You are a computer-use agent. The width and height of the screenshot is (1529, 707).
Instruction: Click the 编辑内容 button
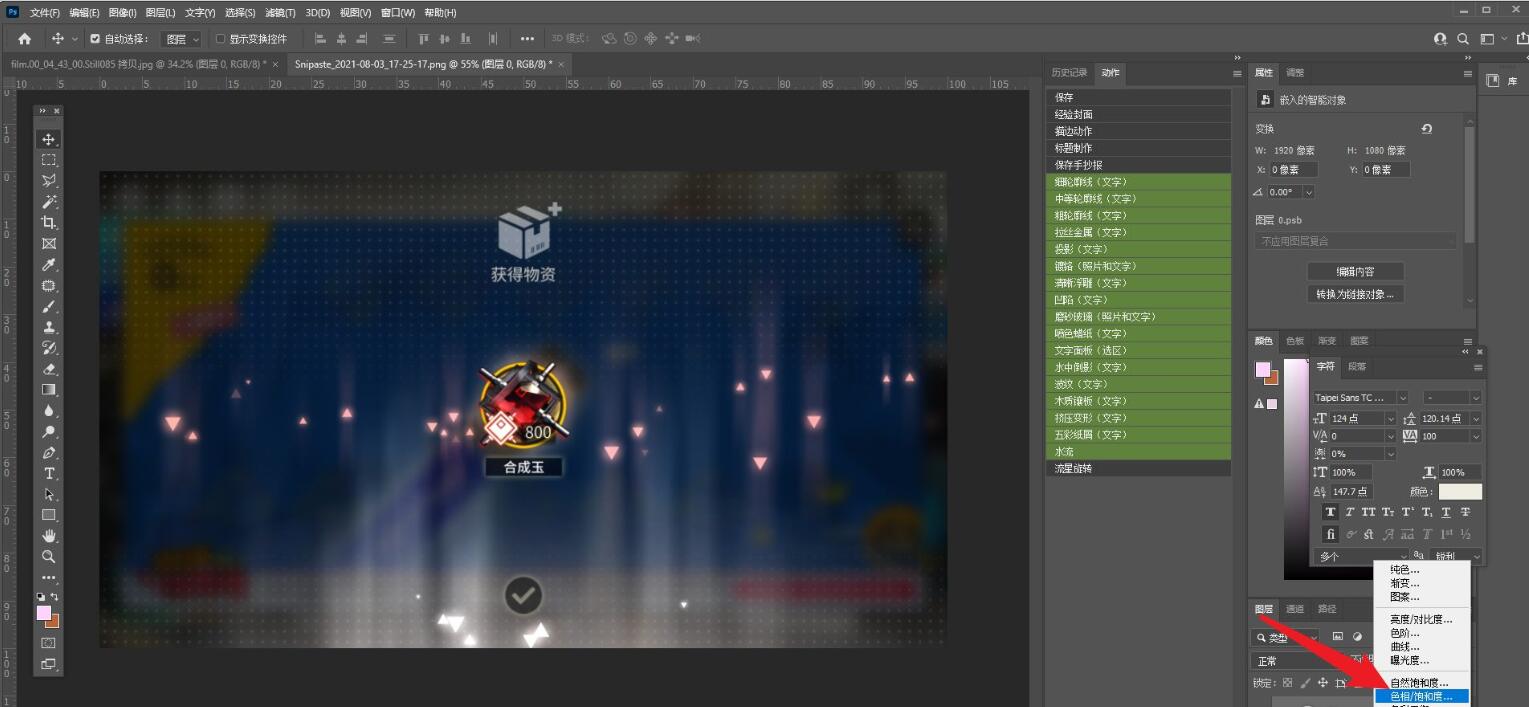(1356, 272)
